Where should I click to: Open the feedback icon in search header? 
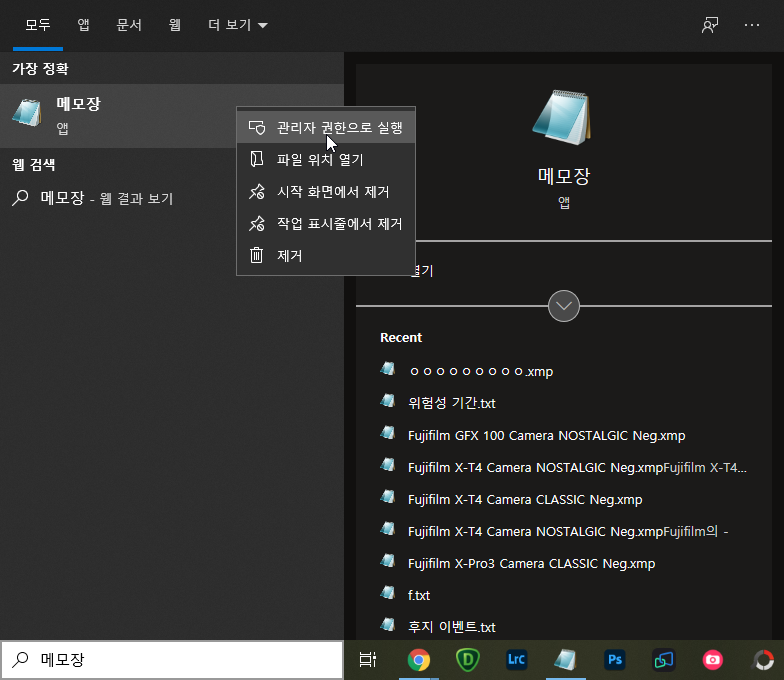point(710,25)
